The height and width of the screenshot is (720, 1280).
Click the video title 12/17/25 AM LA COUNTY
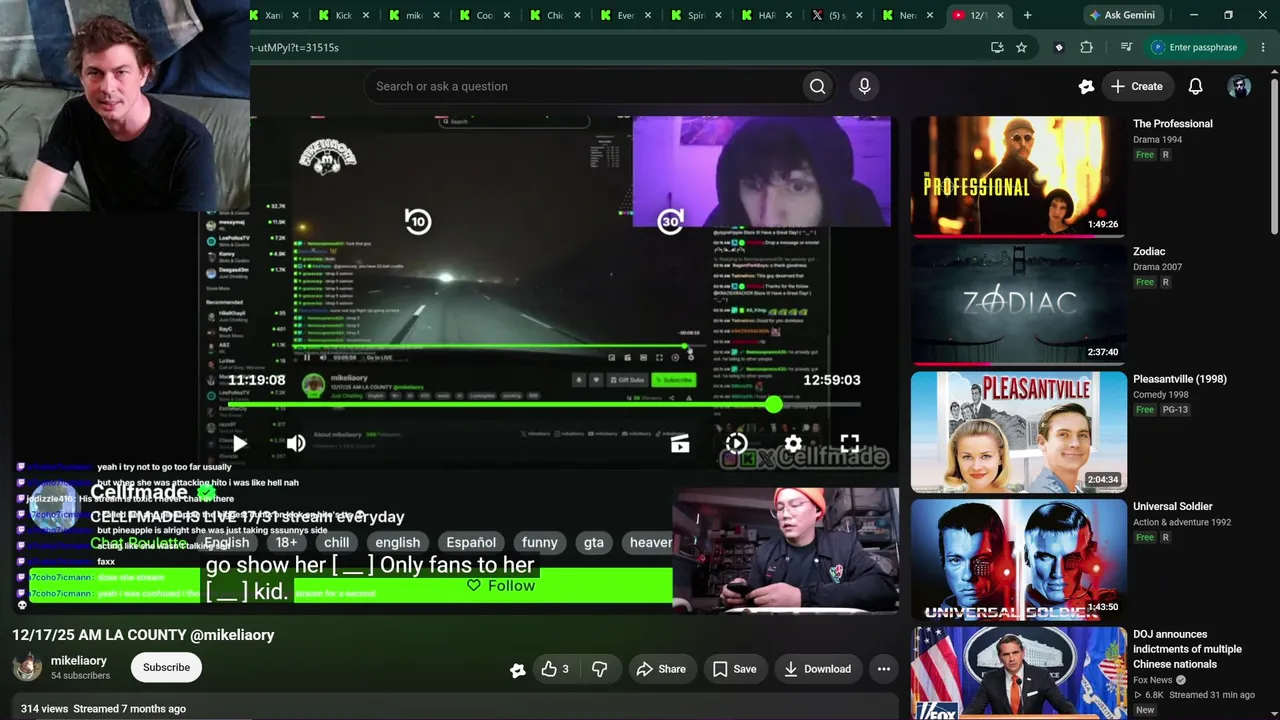tap(143, 635)
